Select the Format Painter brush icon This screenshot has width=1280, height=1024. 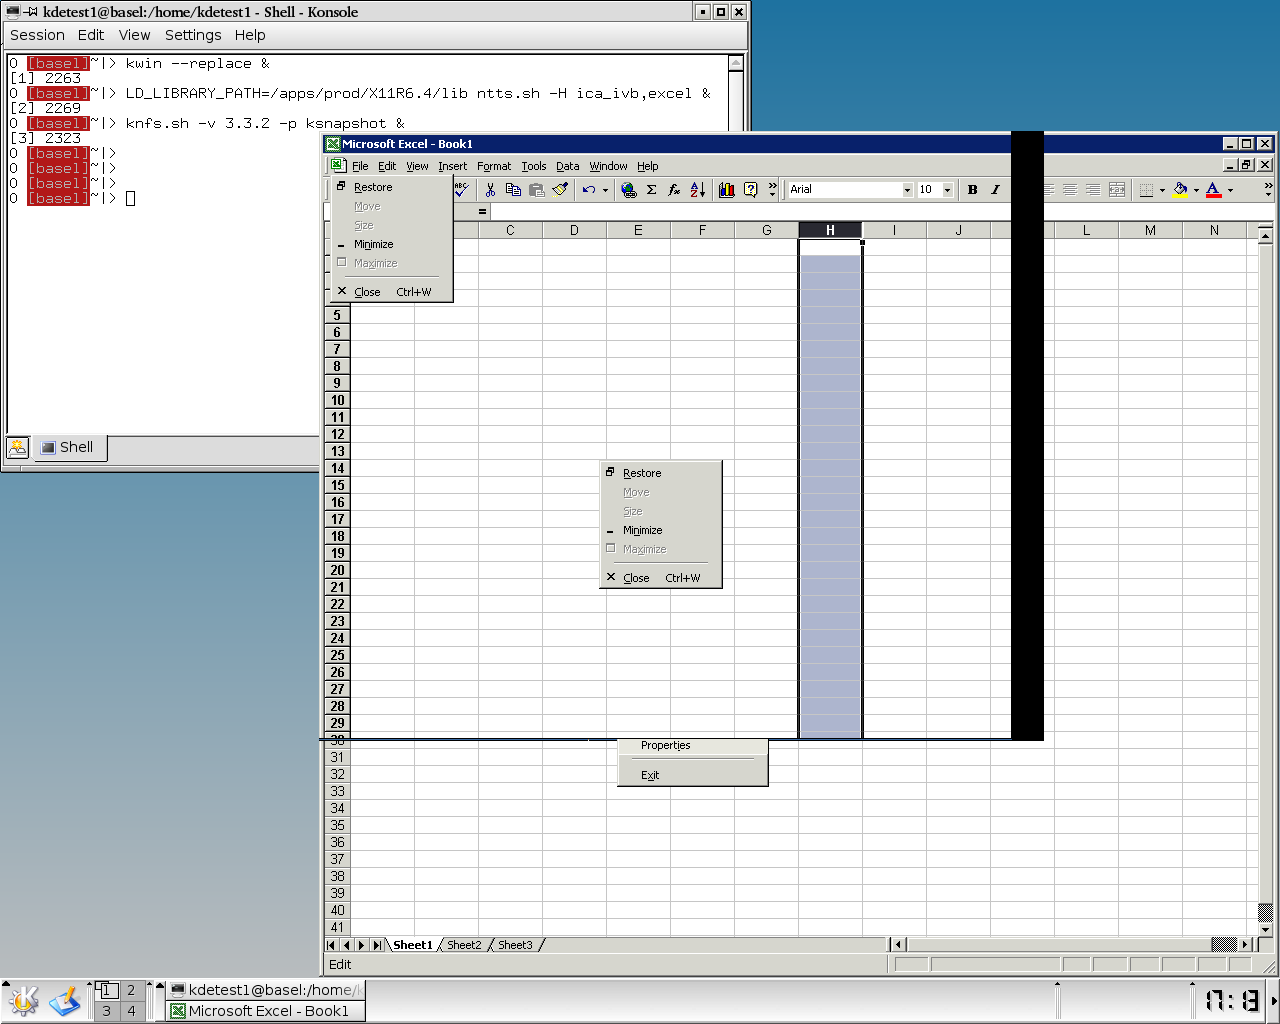tap(560, 189)
